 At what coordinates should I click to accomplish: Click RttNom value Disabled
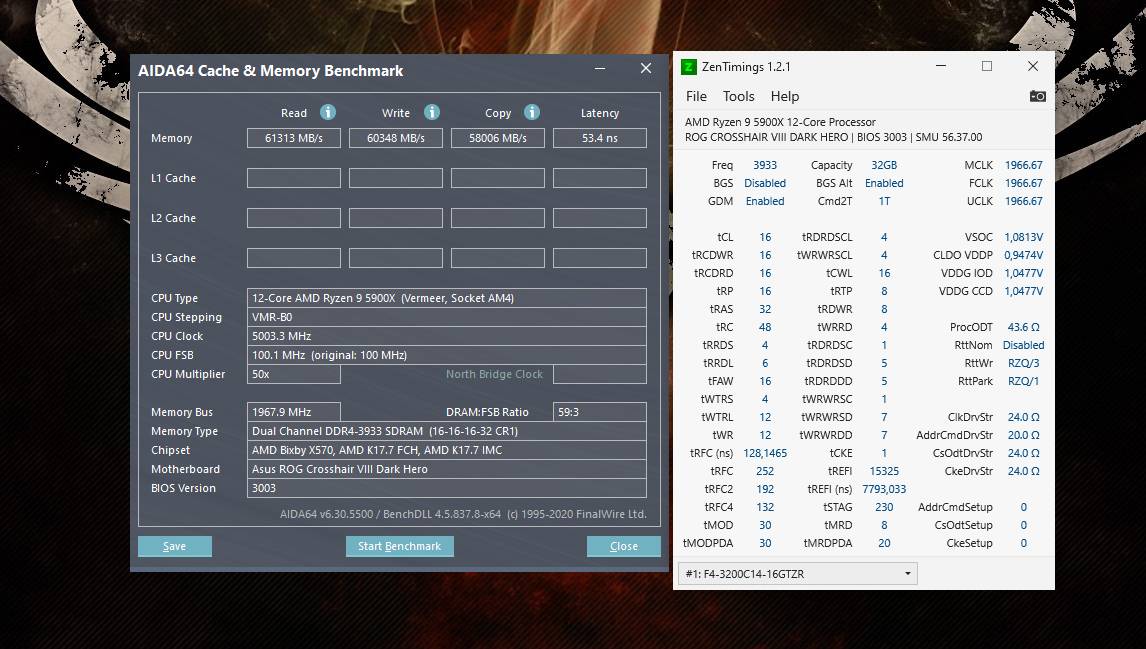point(1023,345)
